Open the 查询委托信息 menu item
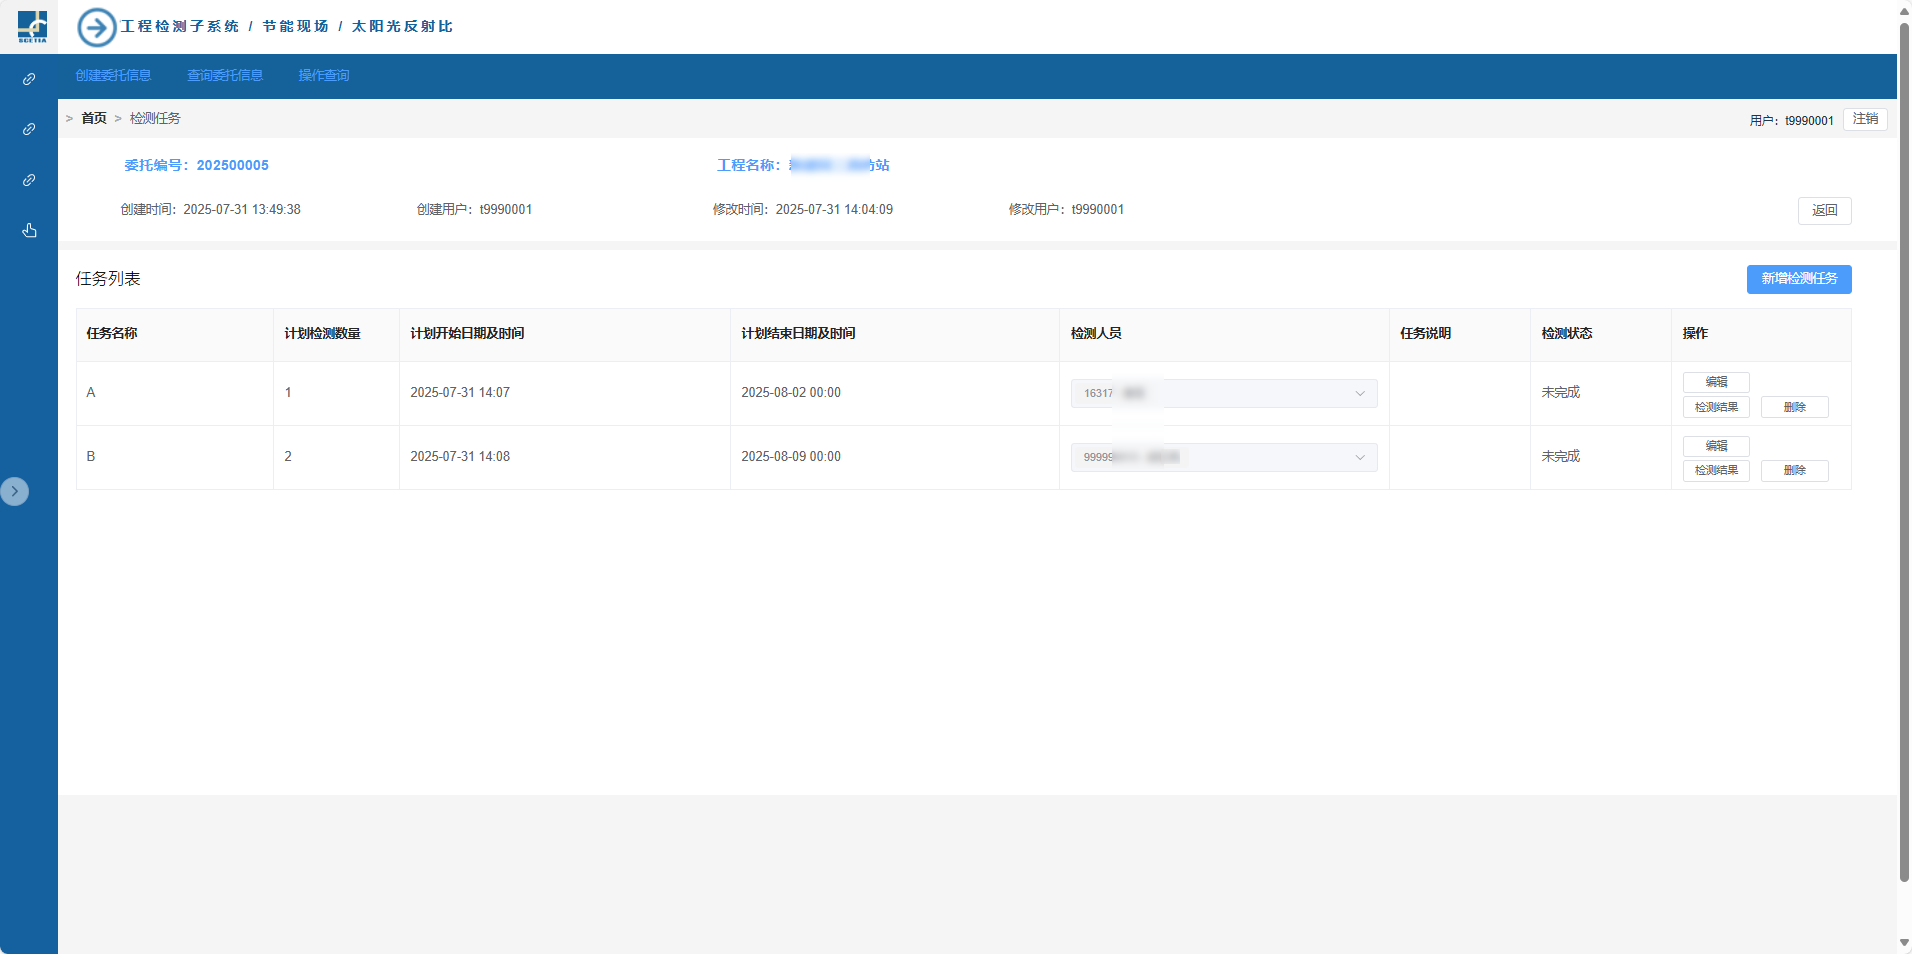 [225, 76]
